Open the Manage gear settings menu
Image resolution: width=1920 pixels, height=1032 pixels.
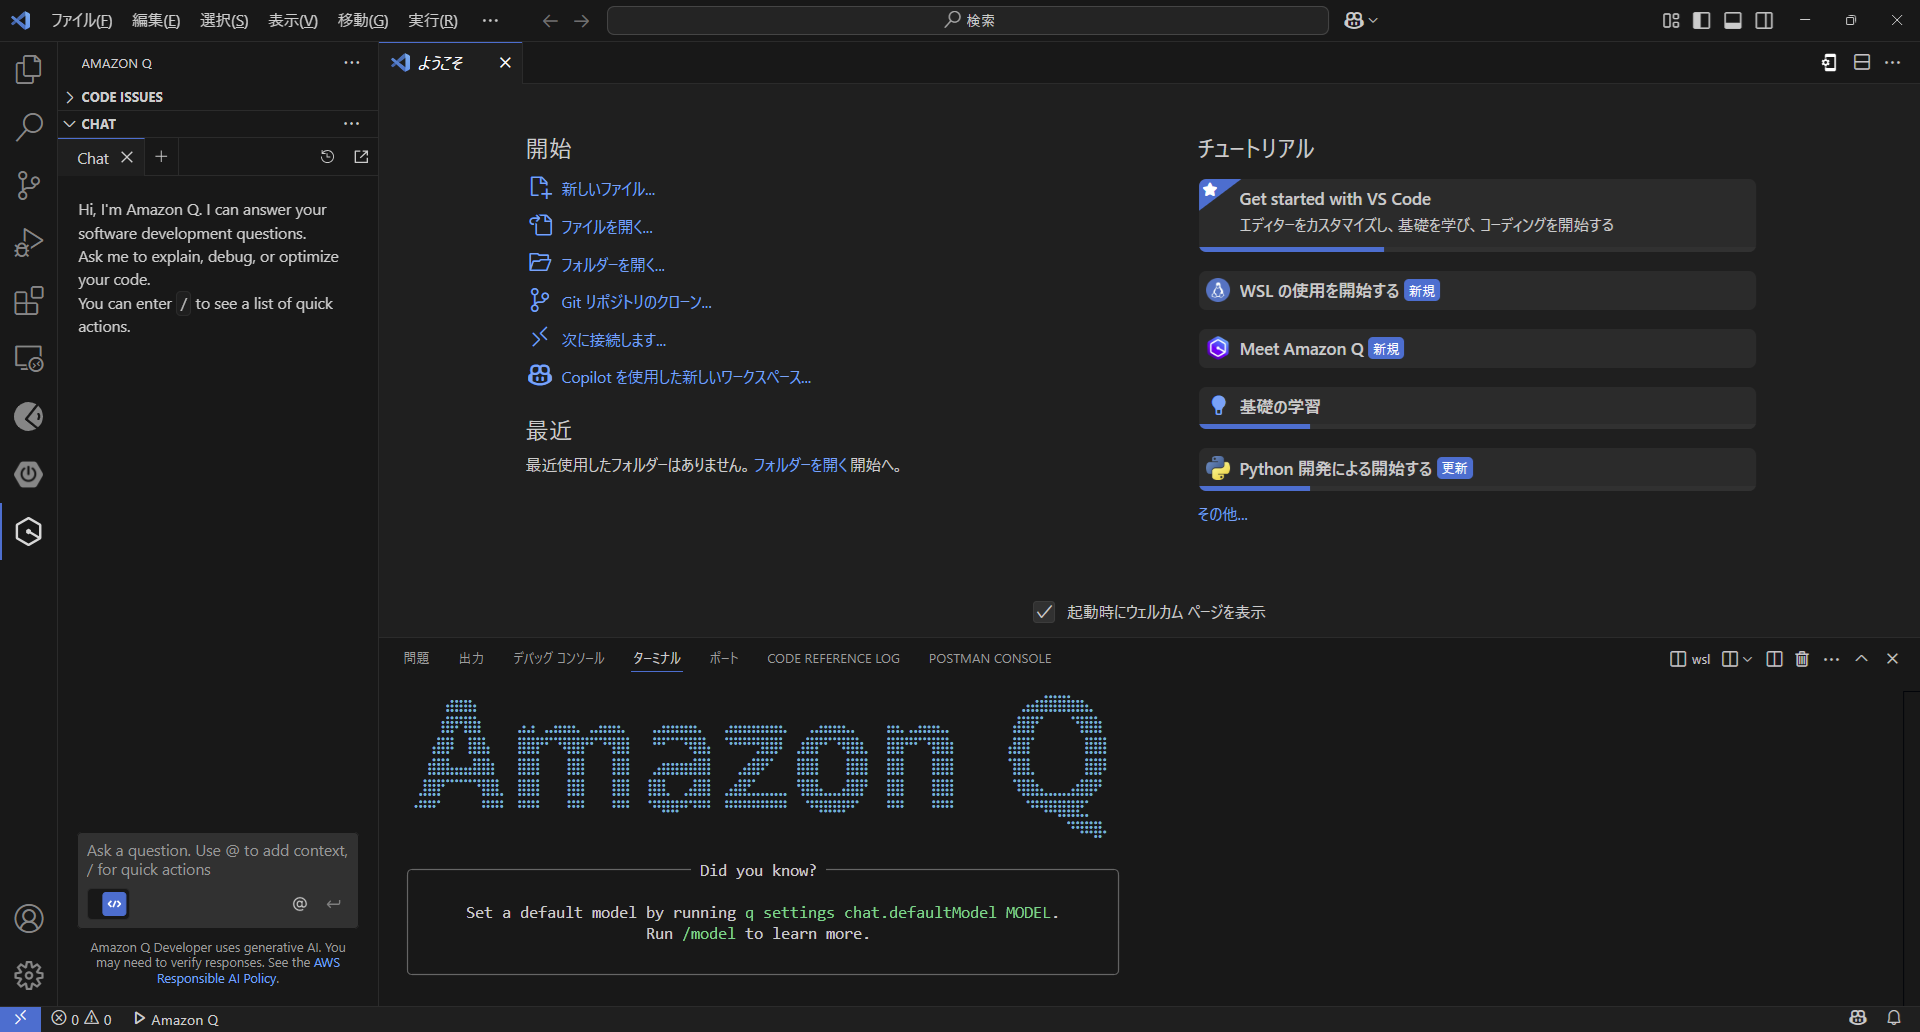[29, 975]
